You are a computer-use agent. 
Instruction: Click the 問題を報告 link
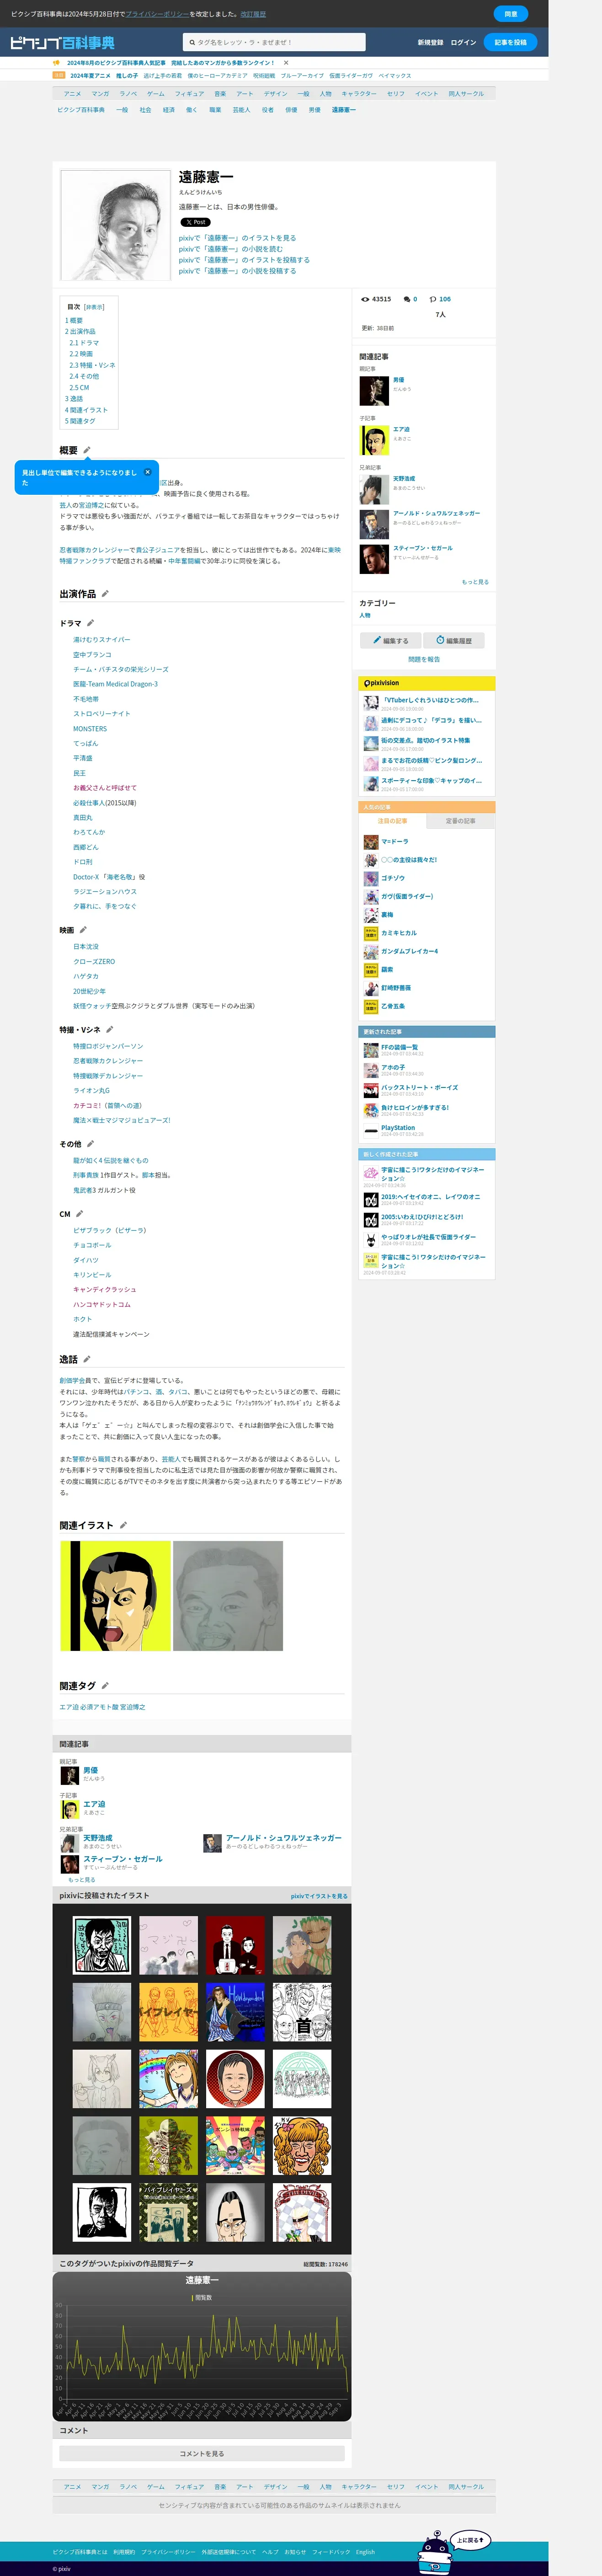click(424, 659)
